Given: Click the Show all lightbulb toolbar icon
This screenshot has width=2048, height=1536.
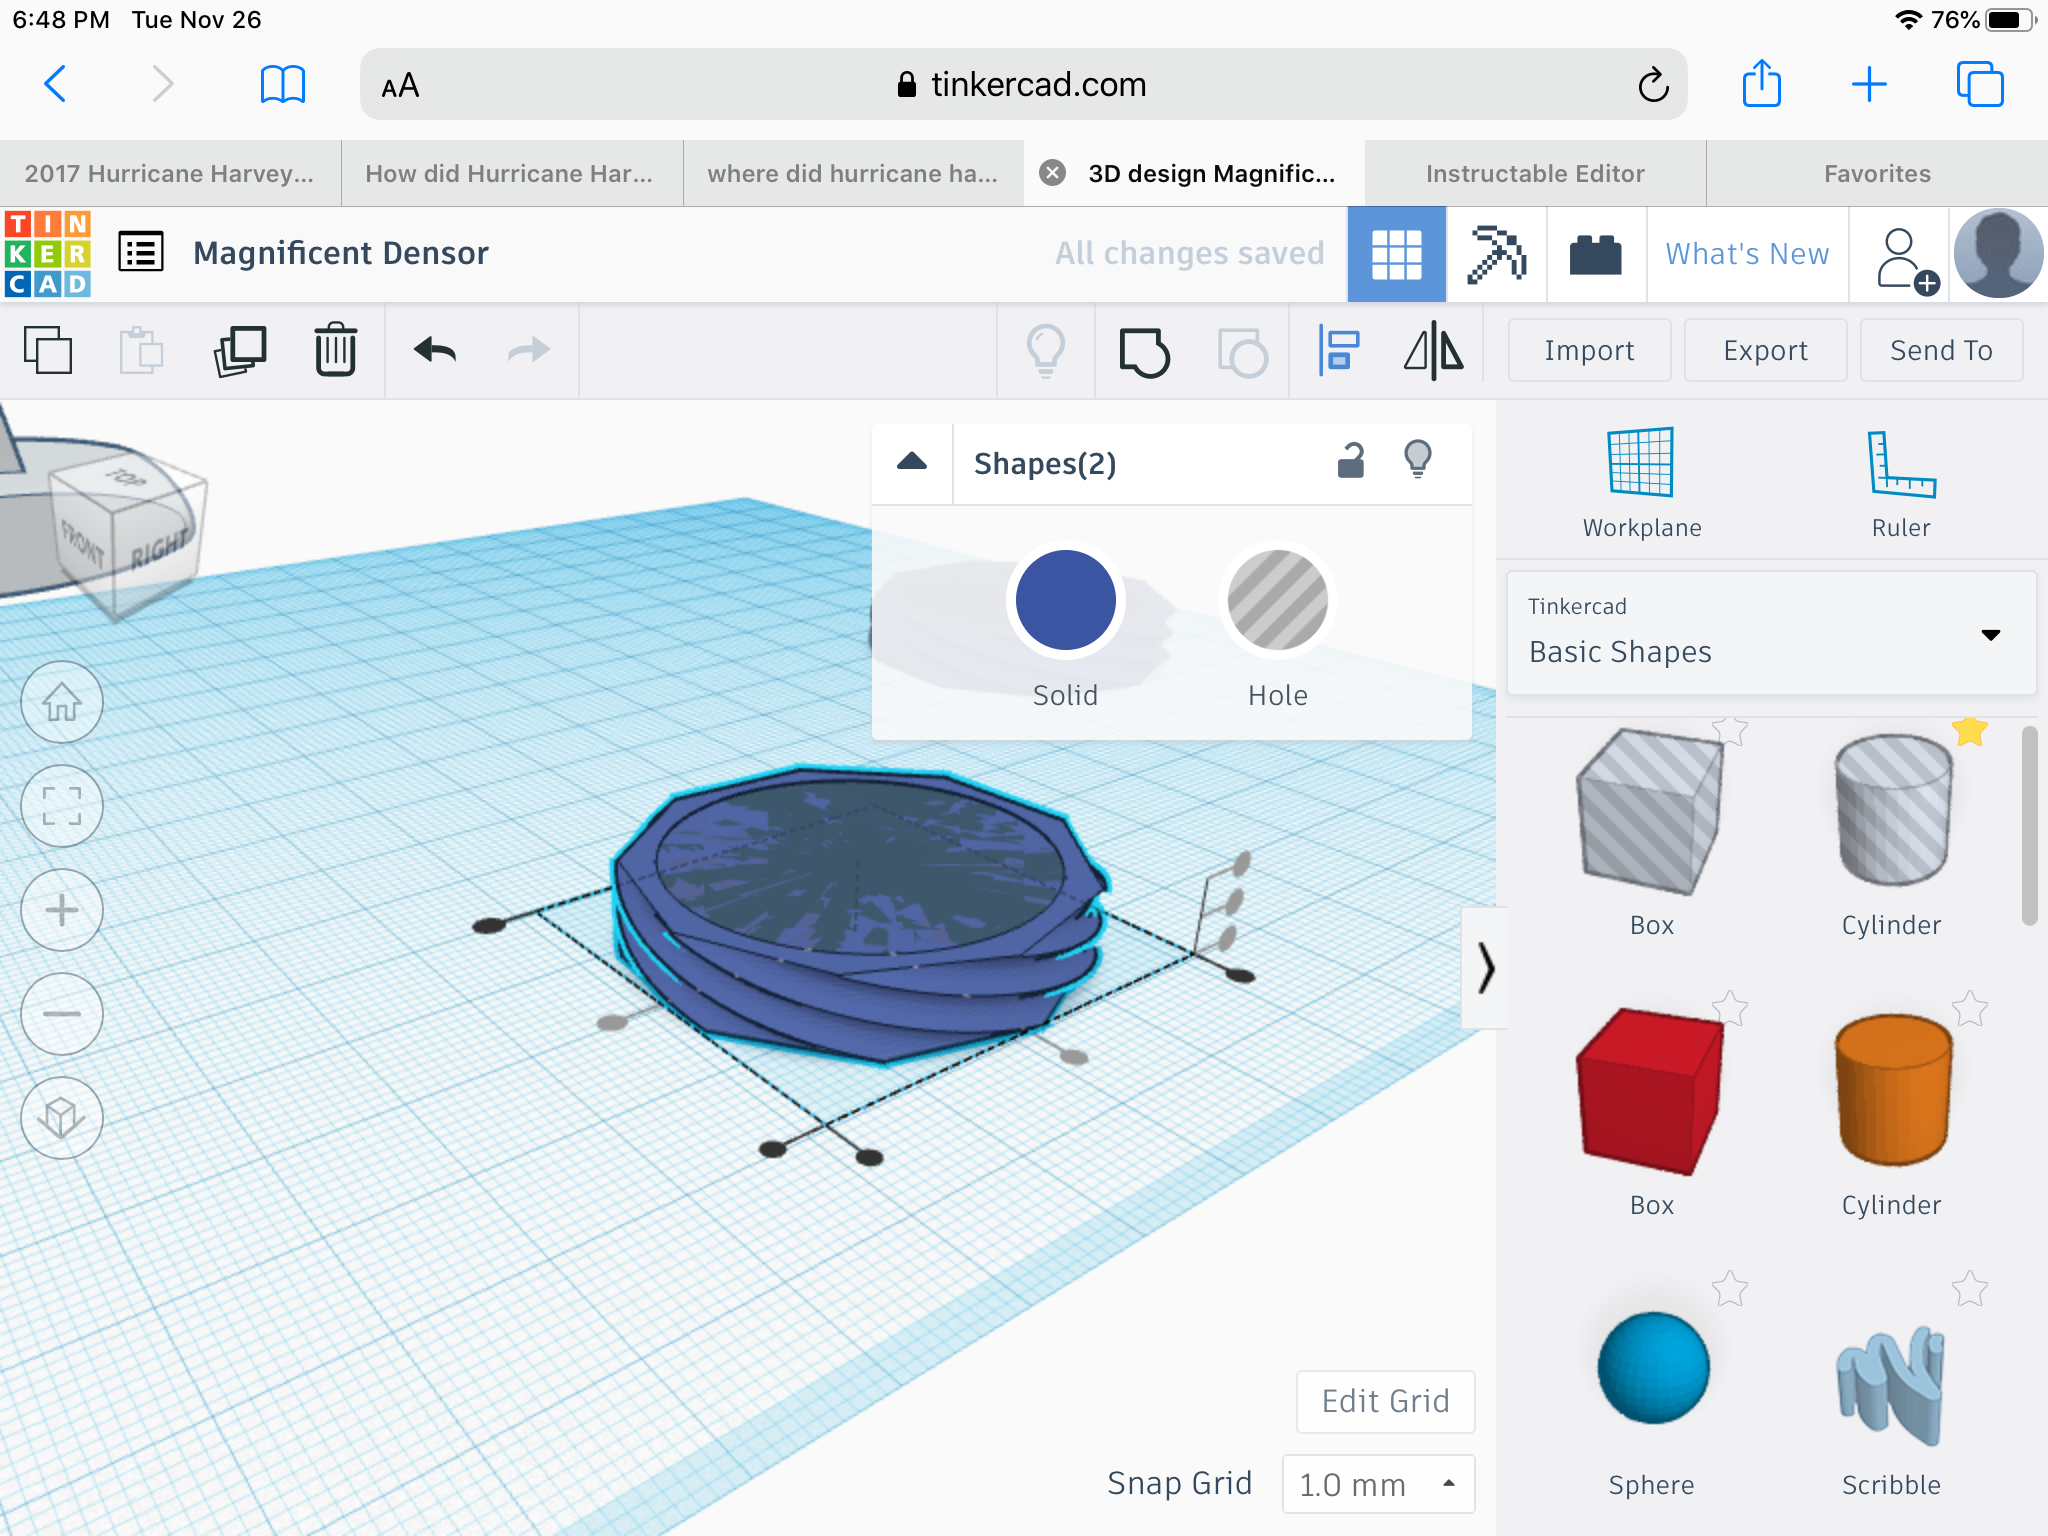Looking at the screenshot, I should 1046,350.
